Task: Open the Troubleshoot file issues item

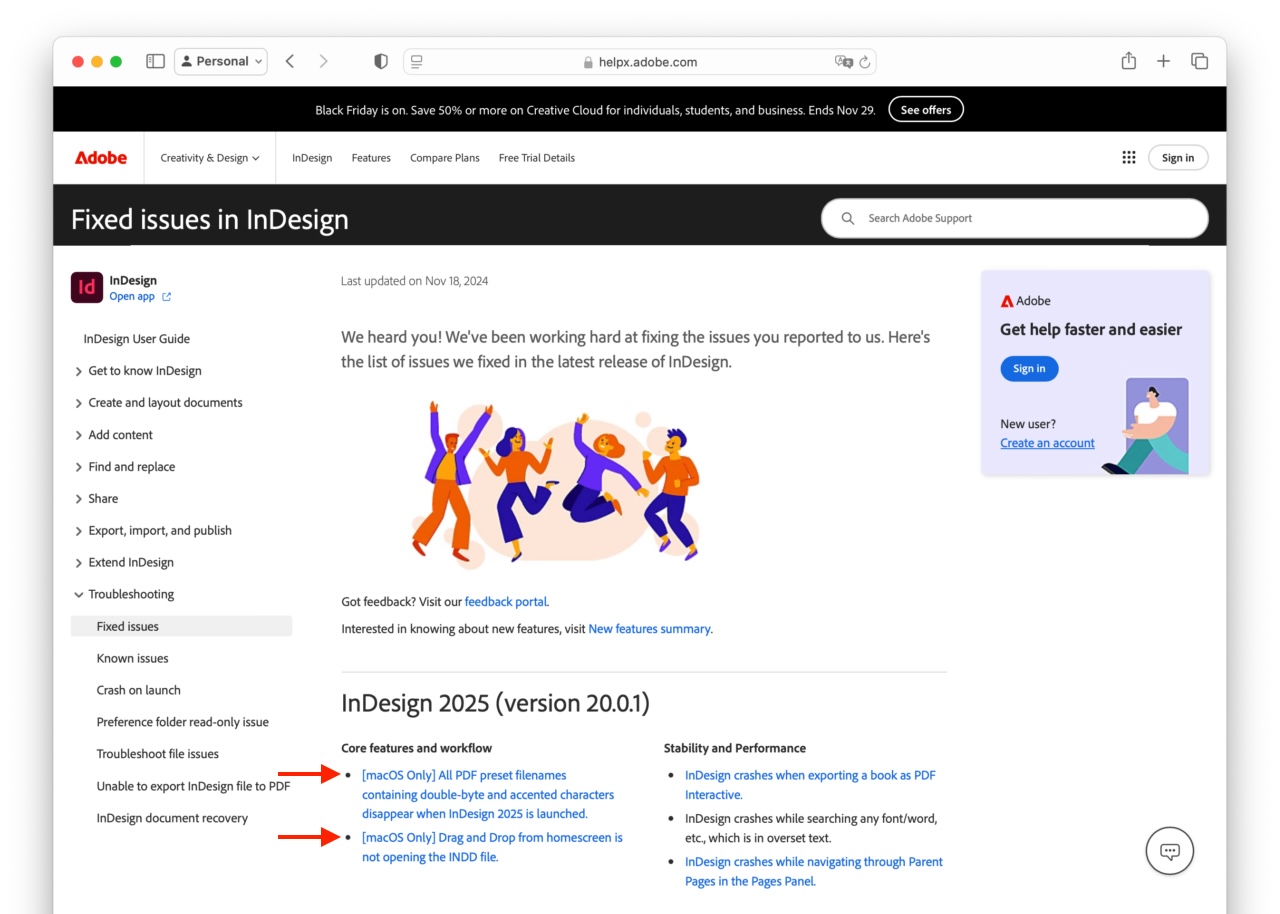Action: pyautogui.click(x=158, y=754)
